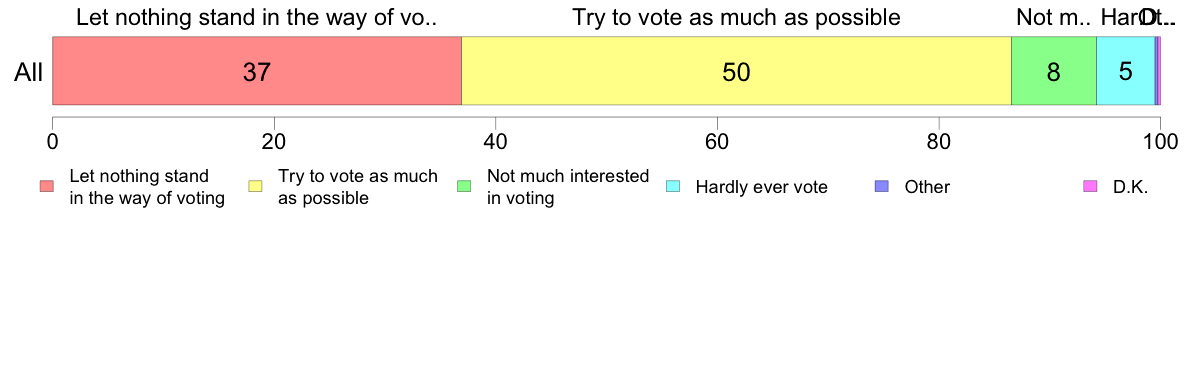Click the green bar segment labeled 8

point(1054,70)
